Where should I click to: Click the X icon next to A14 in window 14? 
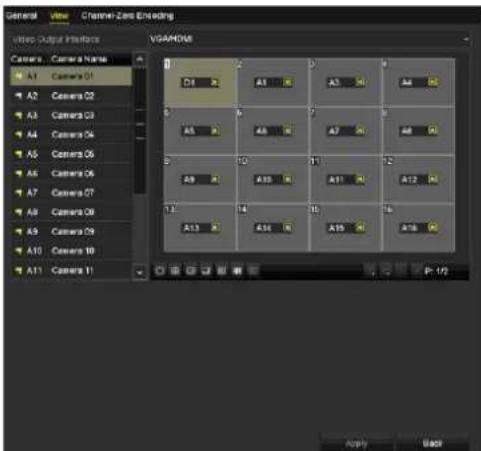pos(287,228)
